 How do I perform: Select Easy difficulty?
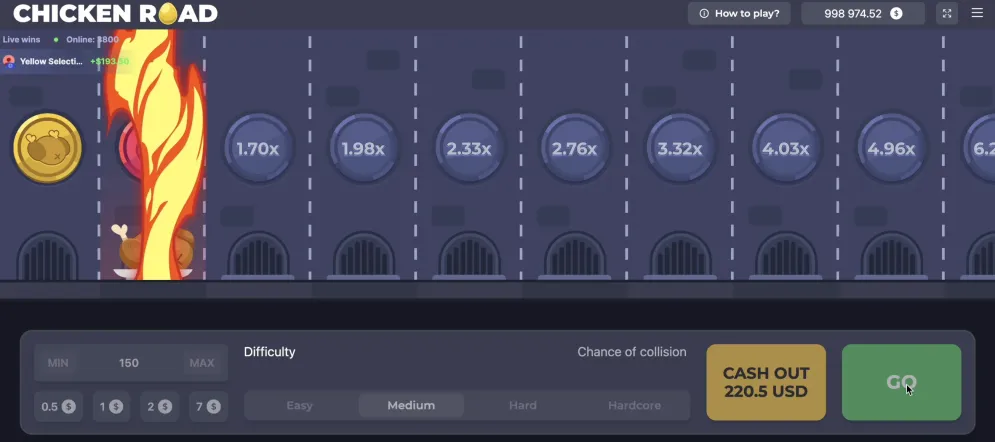(300, 405)
